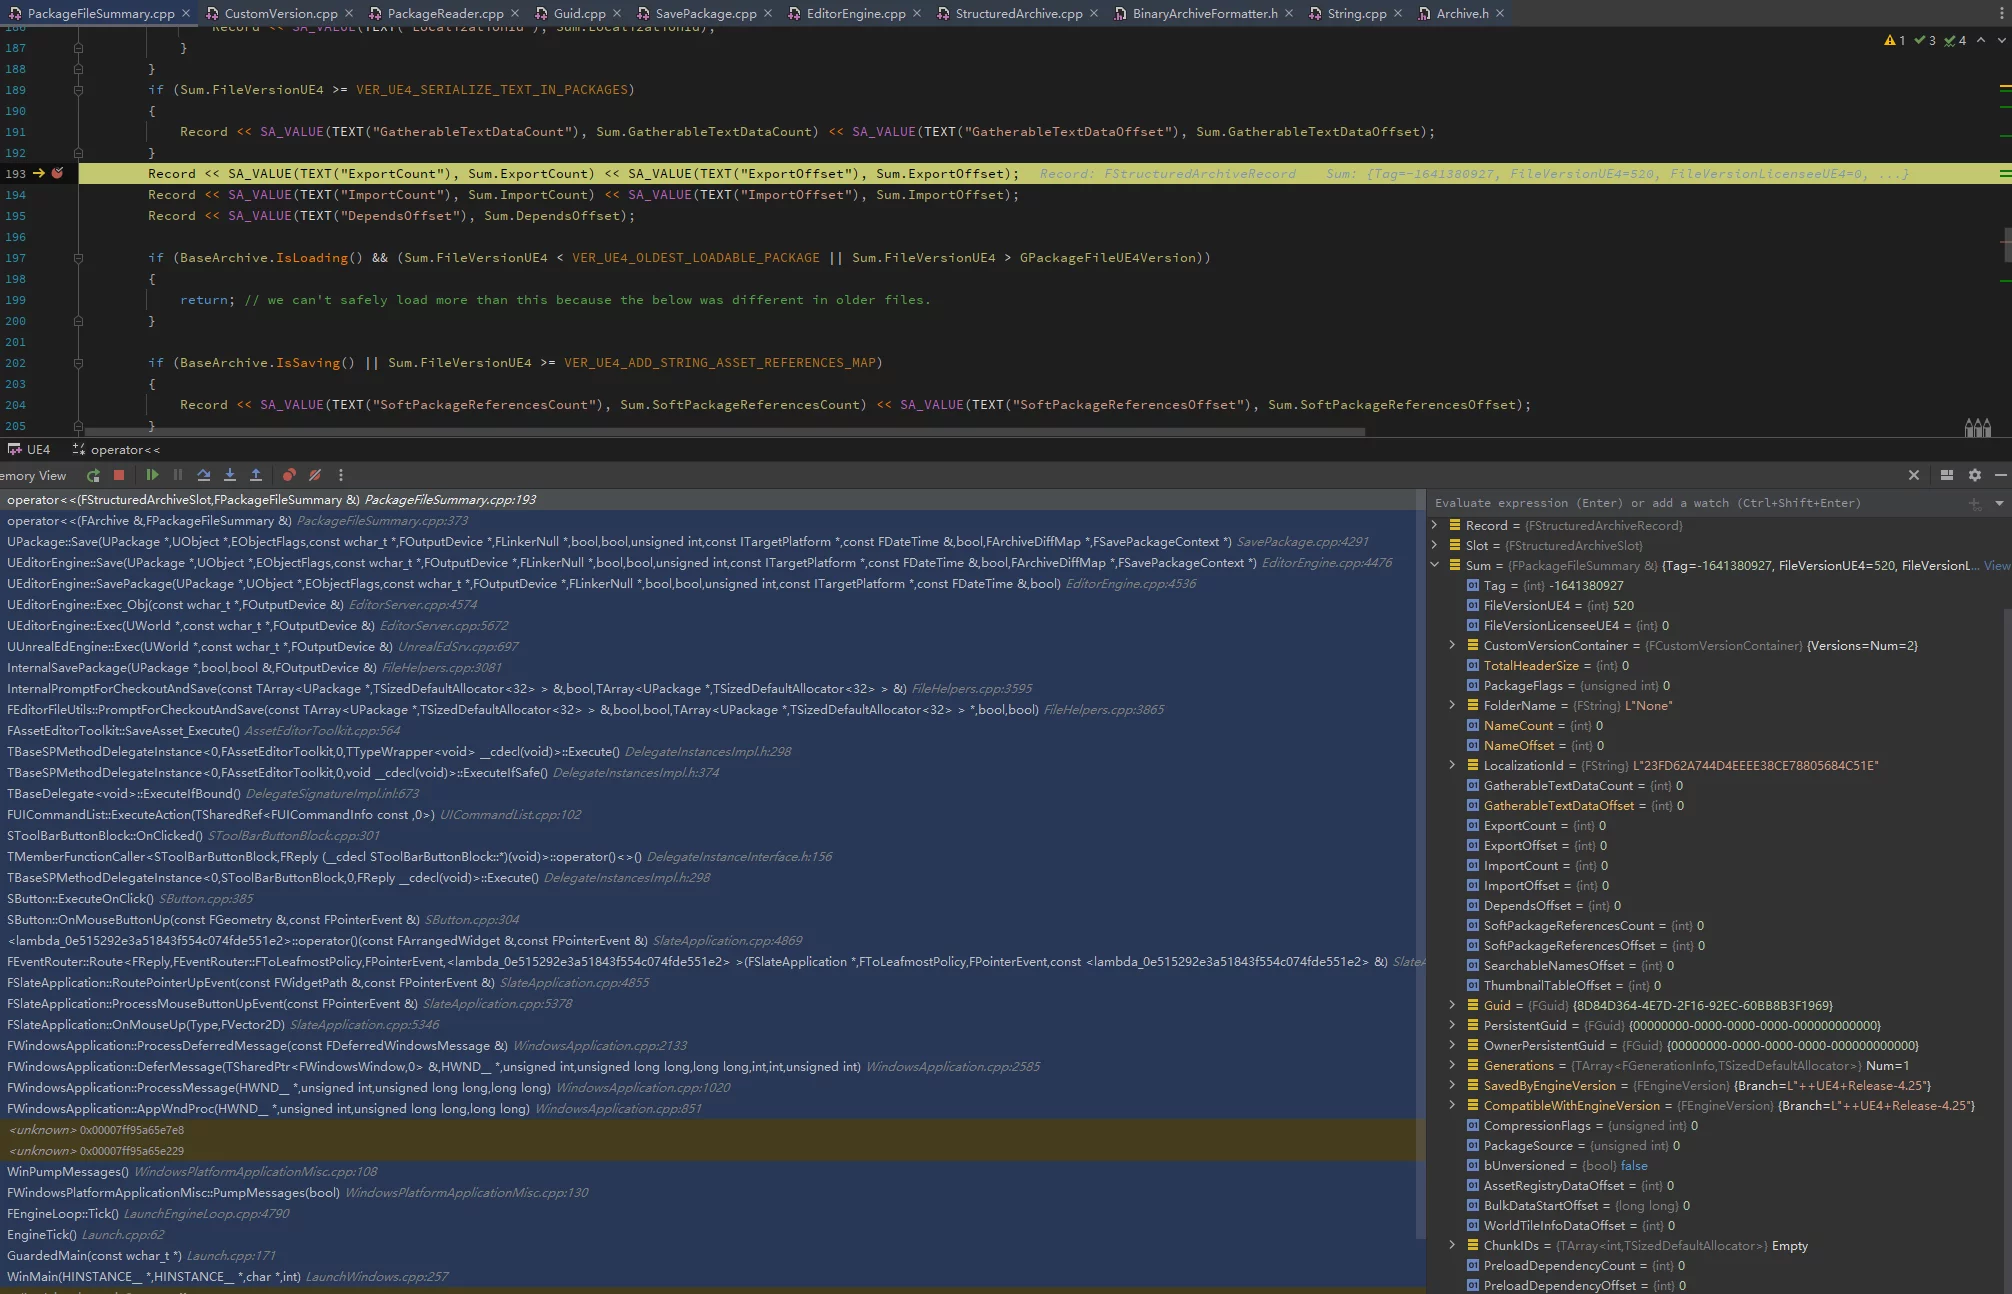
Task: Open the View Breakpoints dialog
Action: 289,475
